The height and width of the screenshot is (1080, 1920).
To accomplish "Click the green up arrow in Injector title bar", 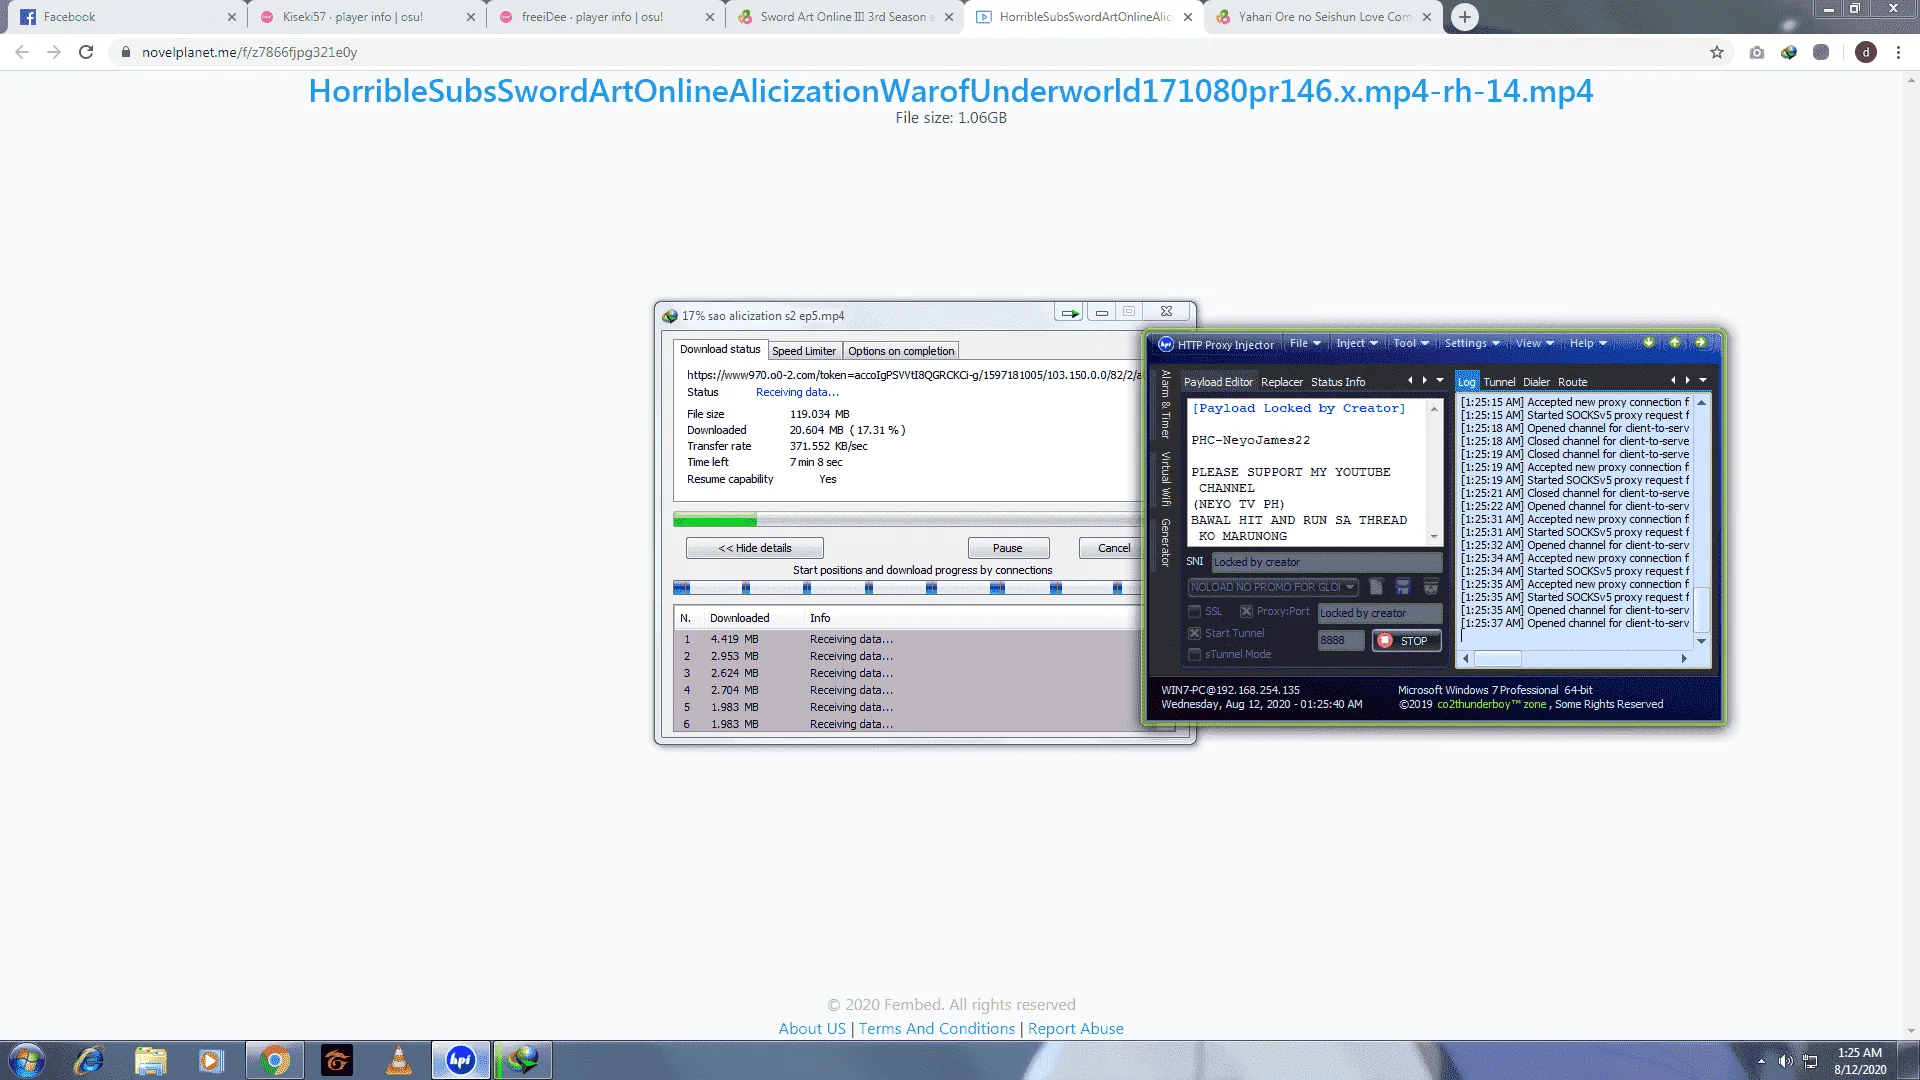I will point(1675,343).
